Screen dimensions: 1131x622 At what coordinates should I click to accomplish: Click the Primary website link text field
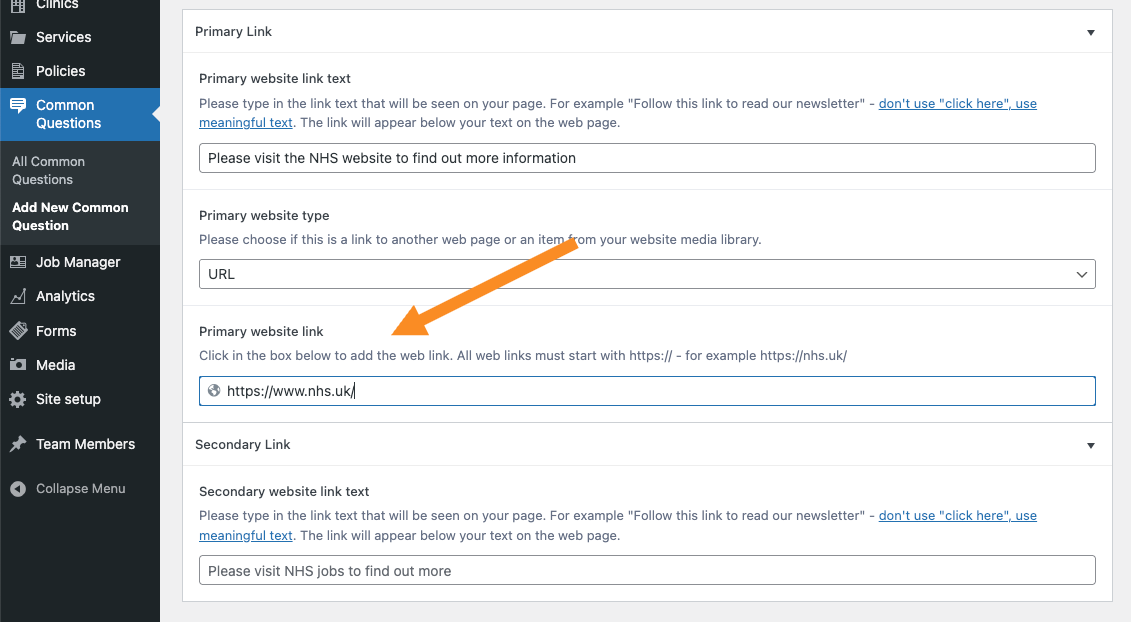point(647,158)
